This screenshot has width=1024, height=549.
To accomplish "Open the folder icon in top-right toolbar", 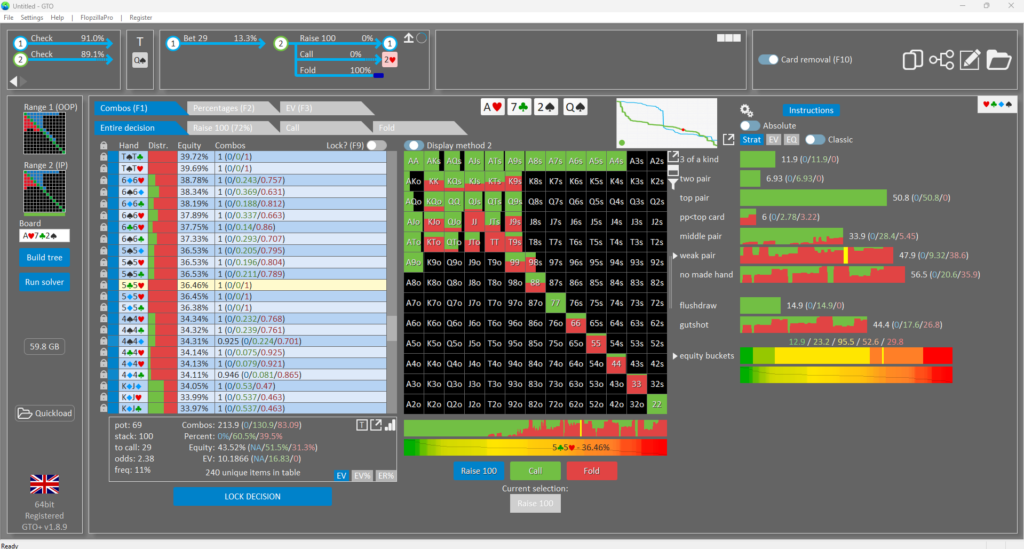I will pyautogui.click(x=999, y=60).
